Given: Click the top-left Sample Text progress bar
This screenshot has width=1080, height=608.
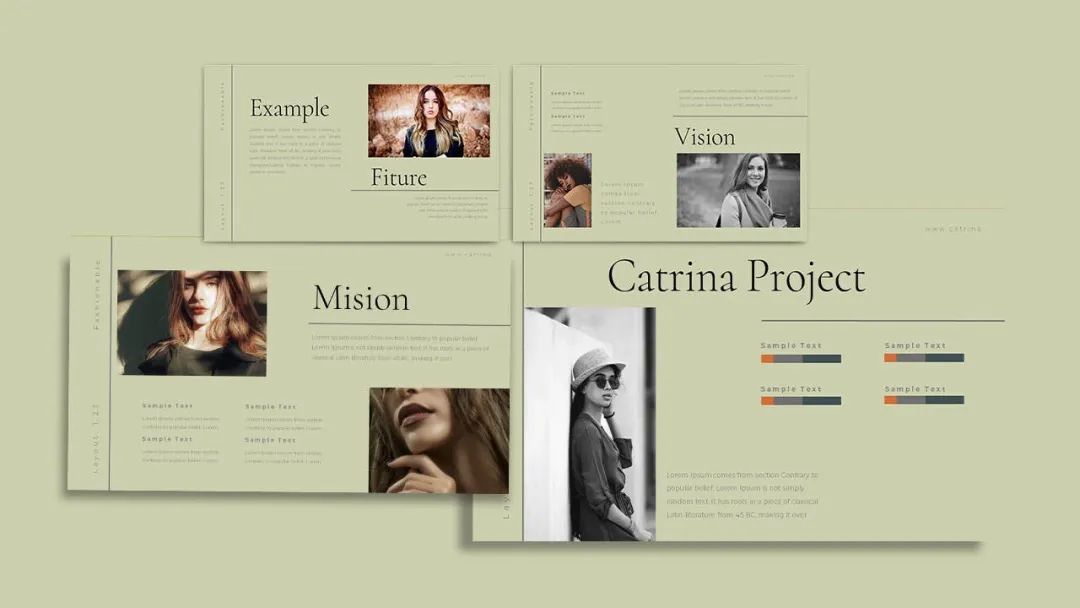Looking at the screenshot, I should (x=800, y=359).
